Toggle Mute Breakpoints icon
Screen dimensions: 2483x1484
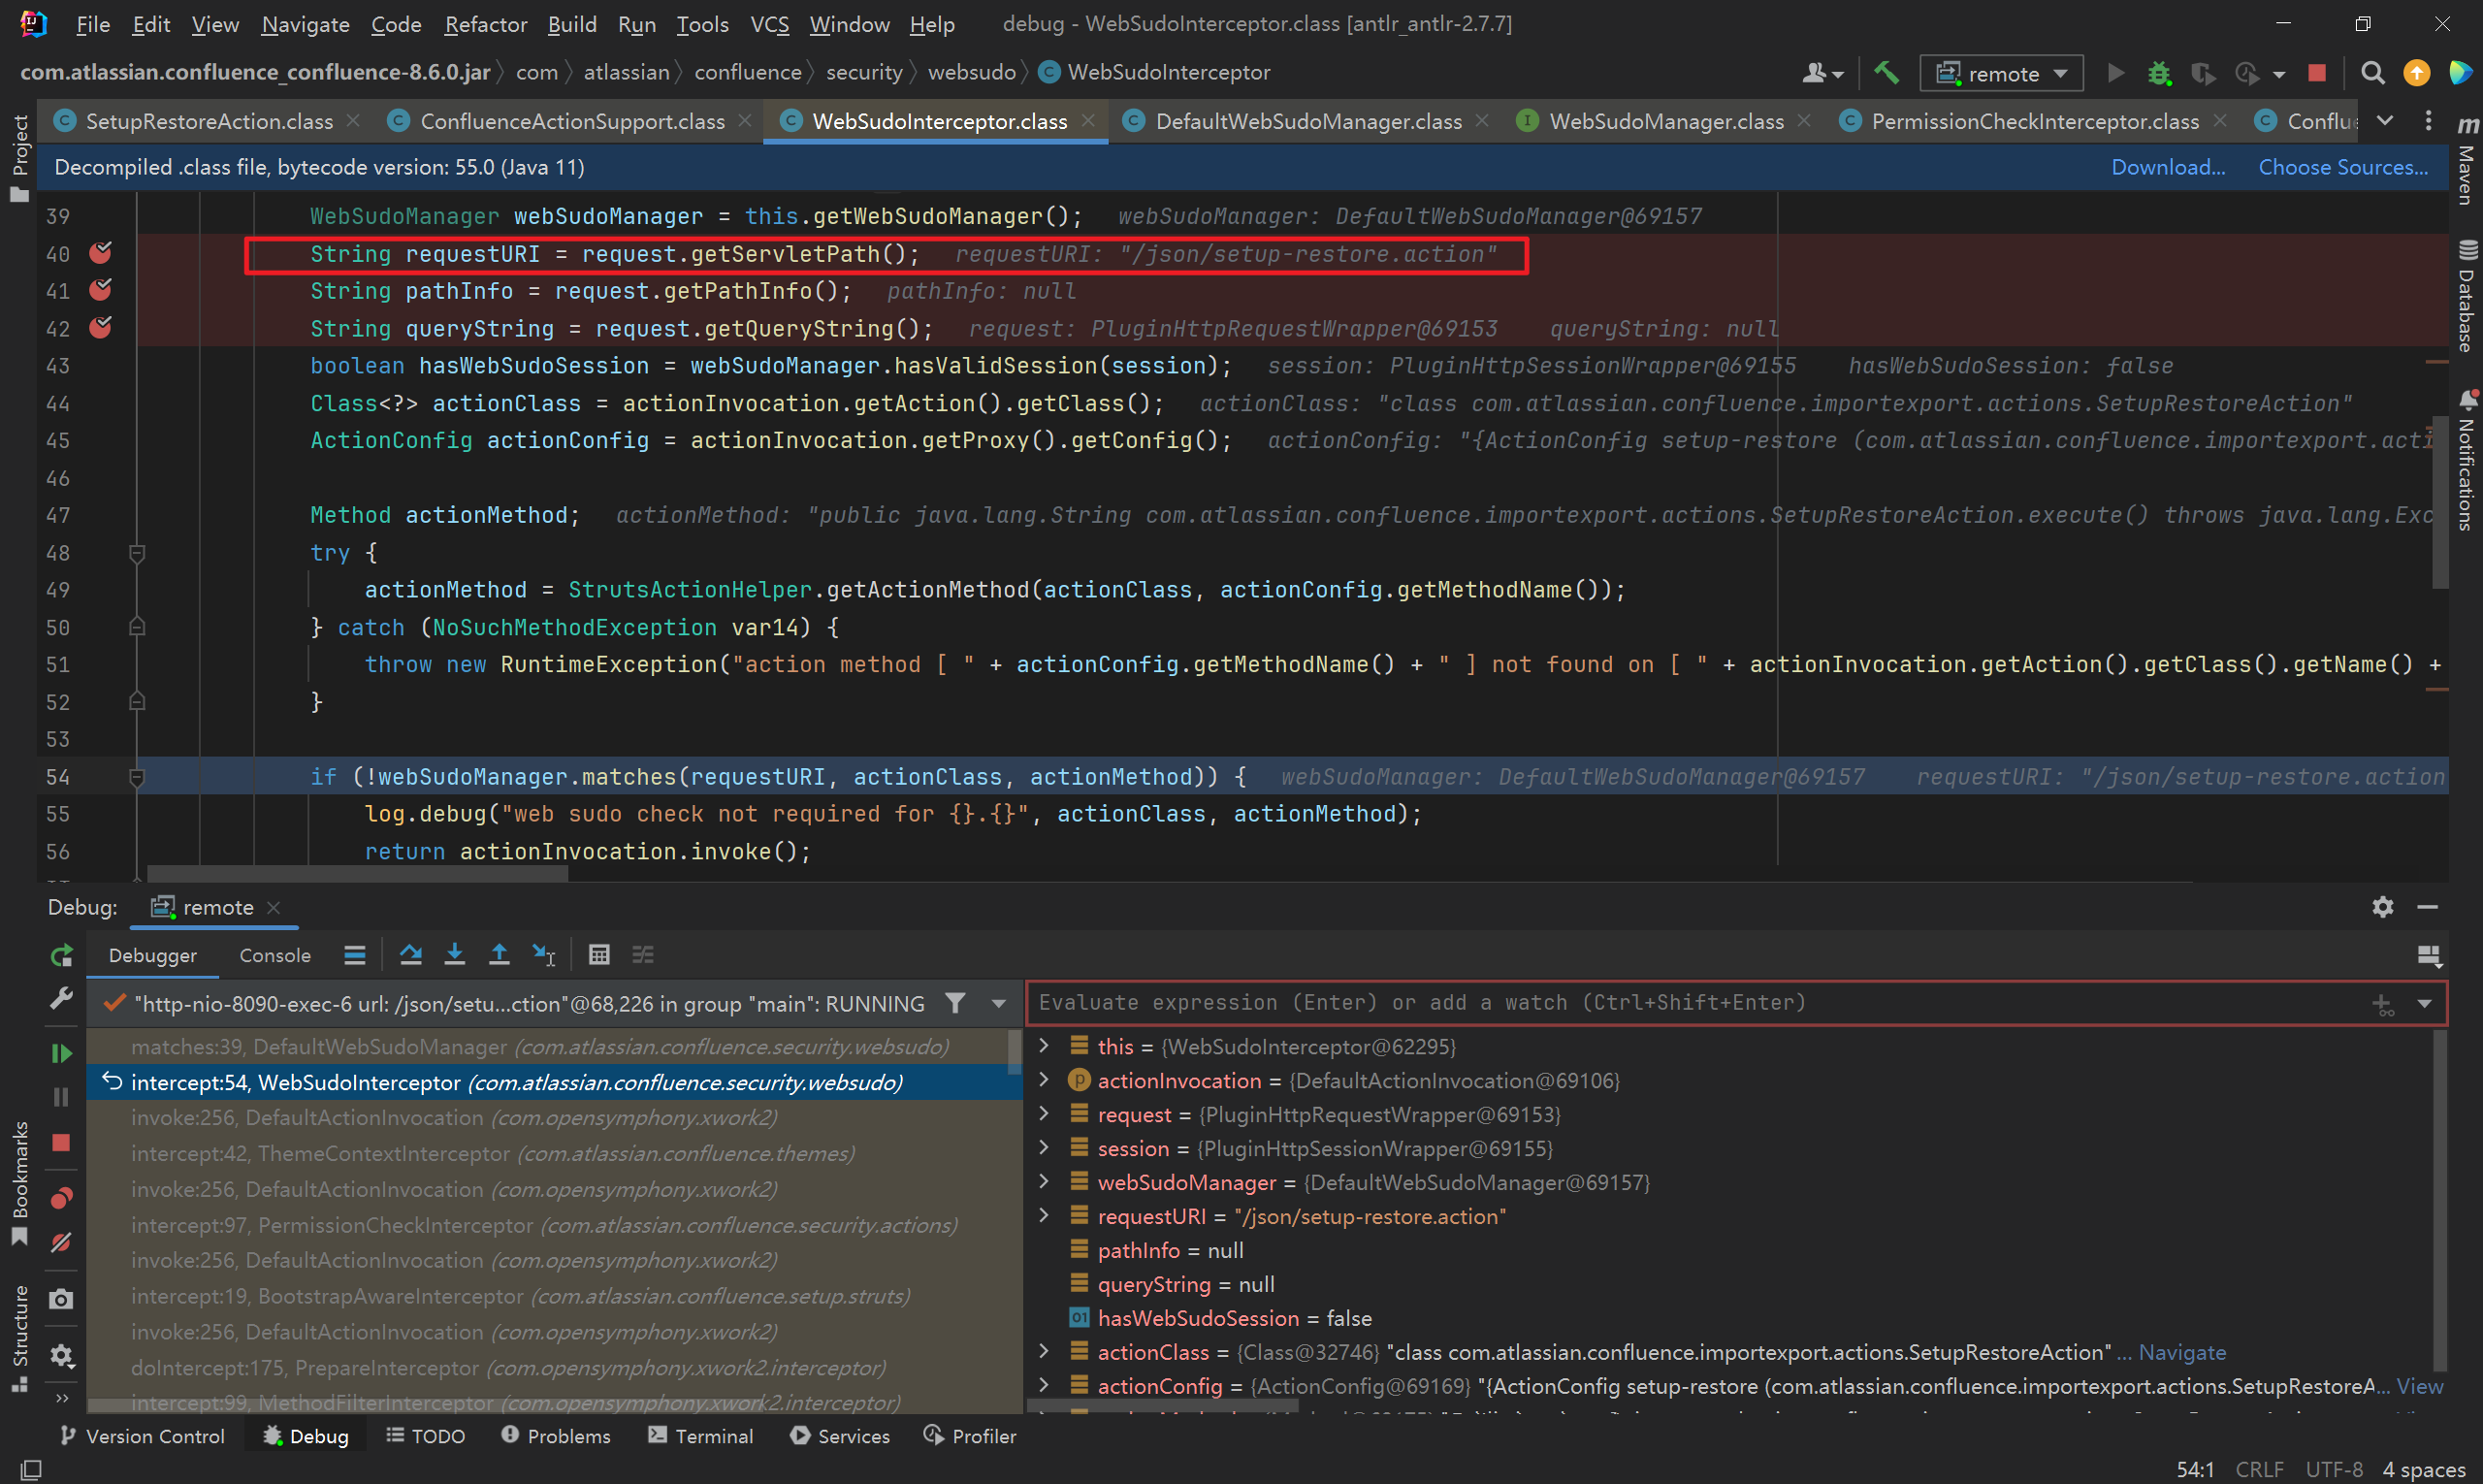pyautogui.click(x=61, y=1243)
